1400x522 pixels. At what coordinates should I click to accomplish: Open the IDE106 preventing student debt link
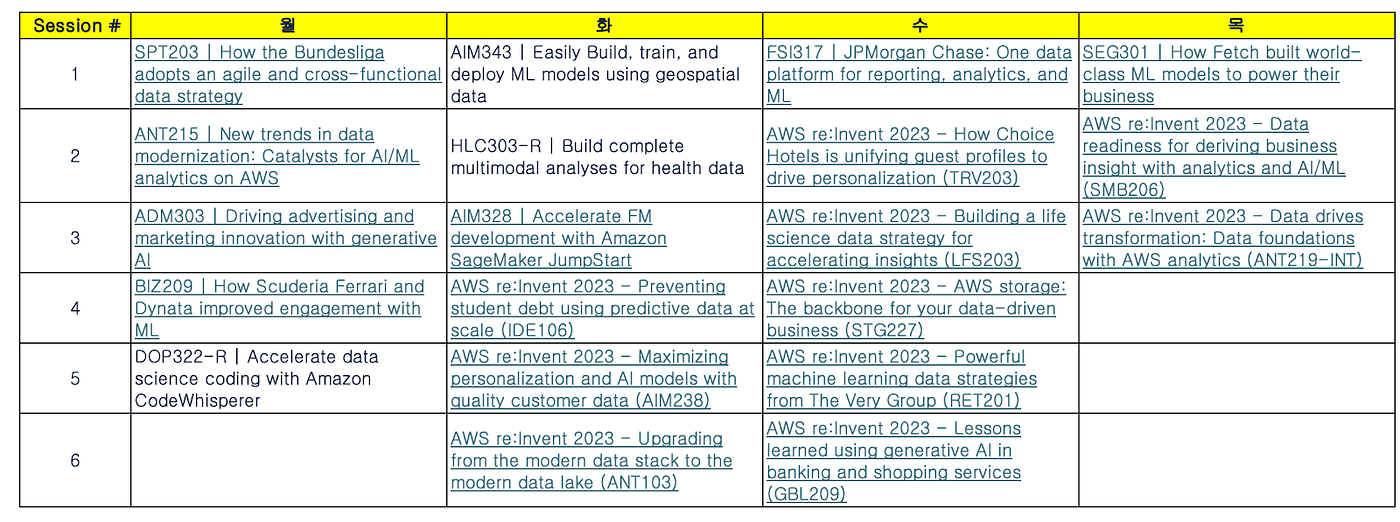tap(603, 308)
